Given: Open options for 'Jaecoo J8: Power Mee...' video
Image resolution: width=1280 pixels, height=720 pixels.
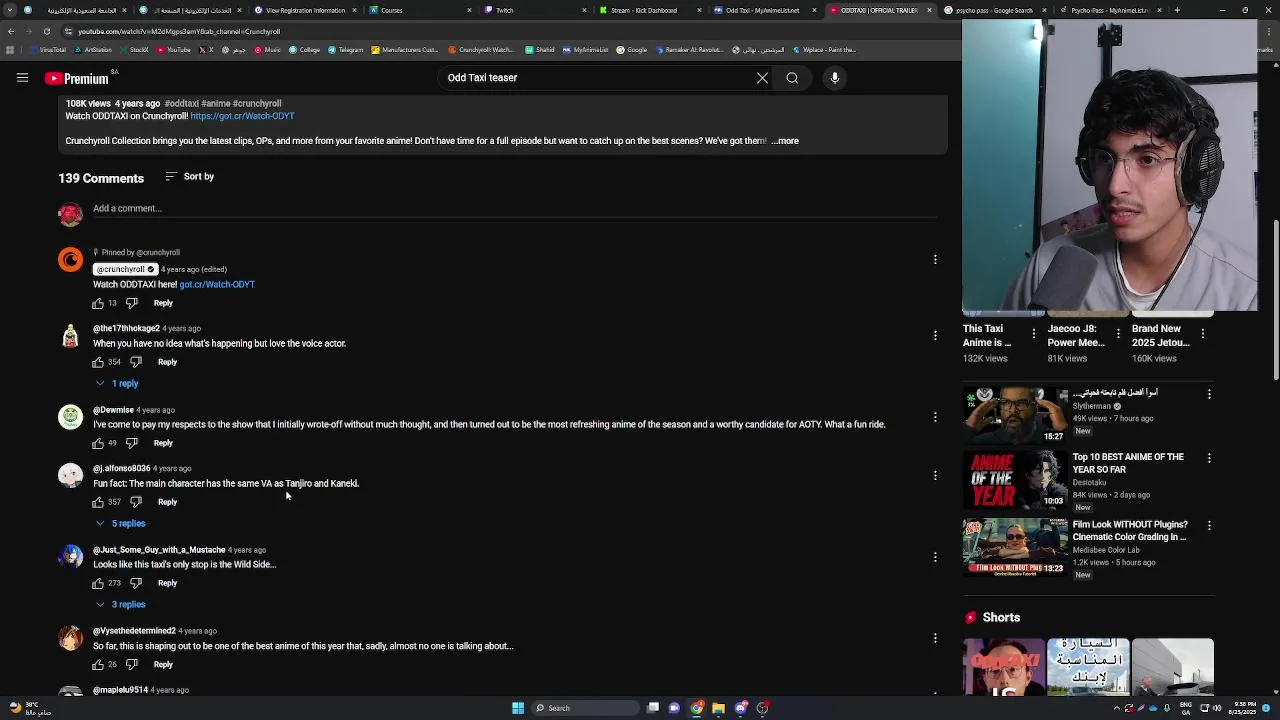Looking at the screenshot, I should click(1118, 334).
